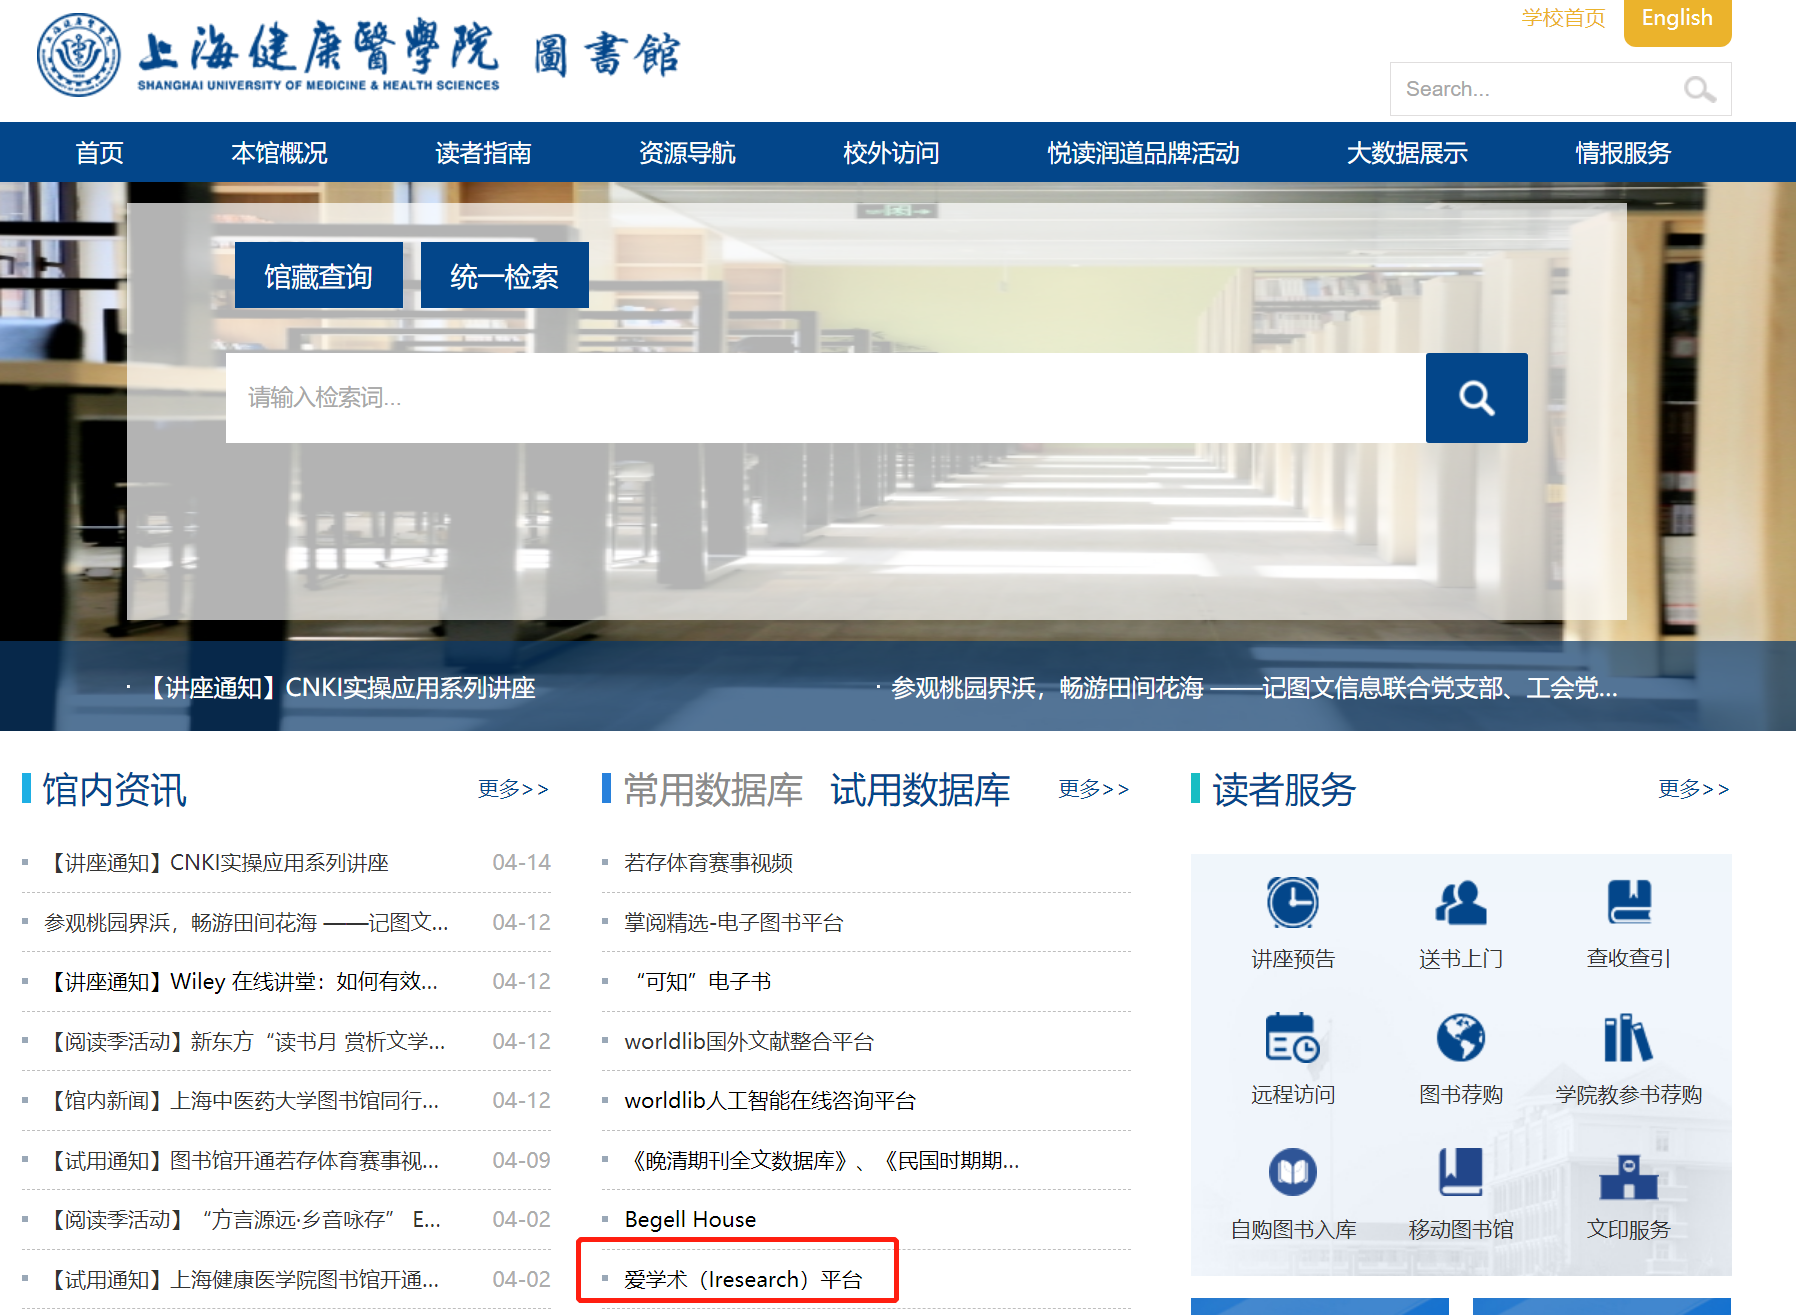
Task: Open the 资源导航 menu item
Action: coord(687,153)
